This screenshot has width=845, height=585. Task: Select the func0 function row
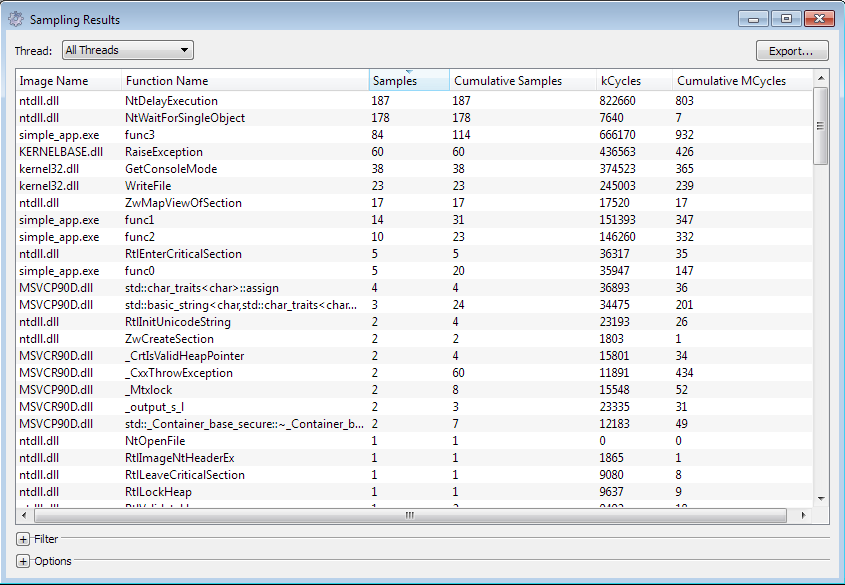pyautogui.click(x=414, y=271)
